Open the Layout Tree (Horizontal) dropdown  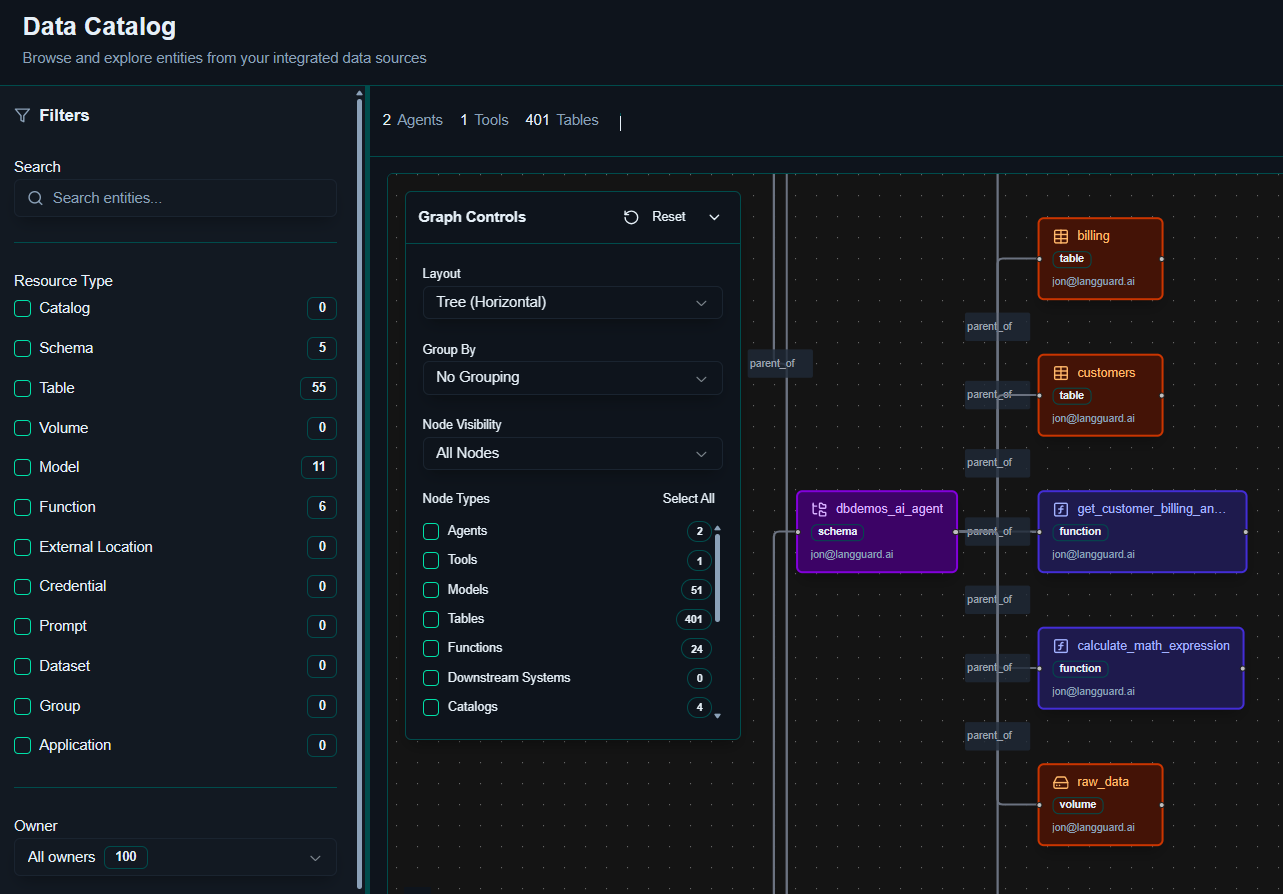click(x=572, y=302)
